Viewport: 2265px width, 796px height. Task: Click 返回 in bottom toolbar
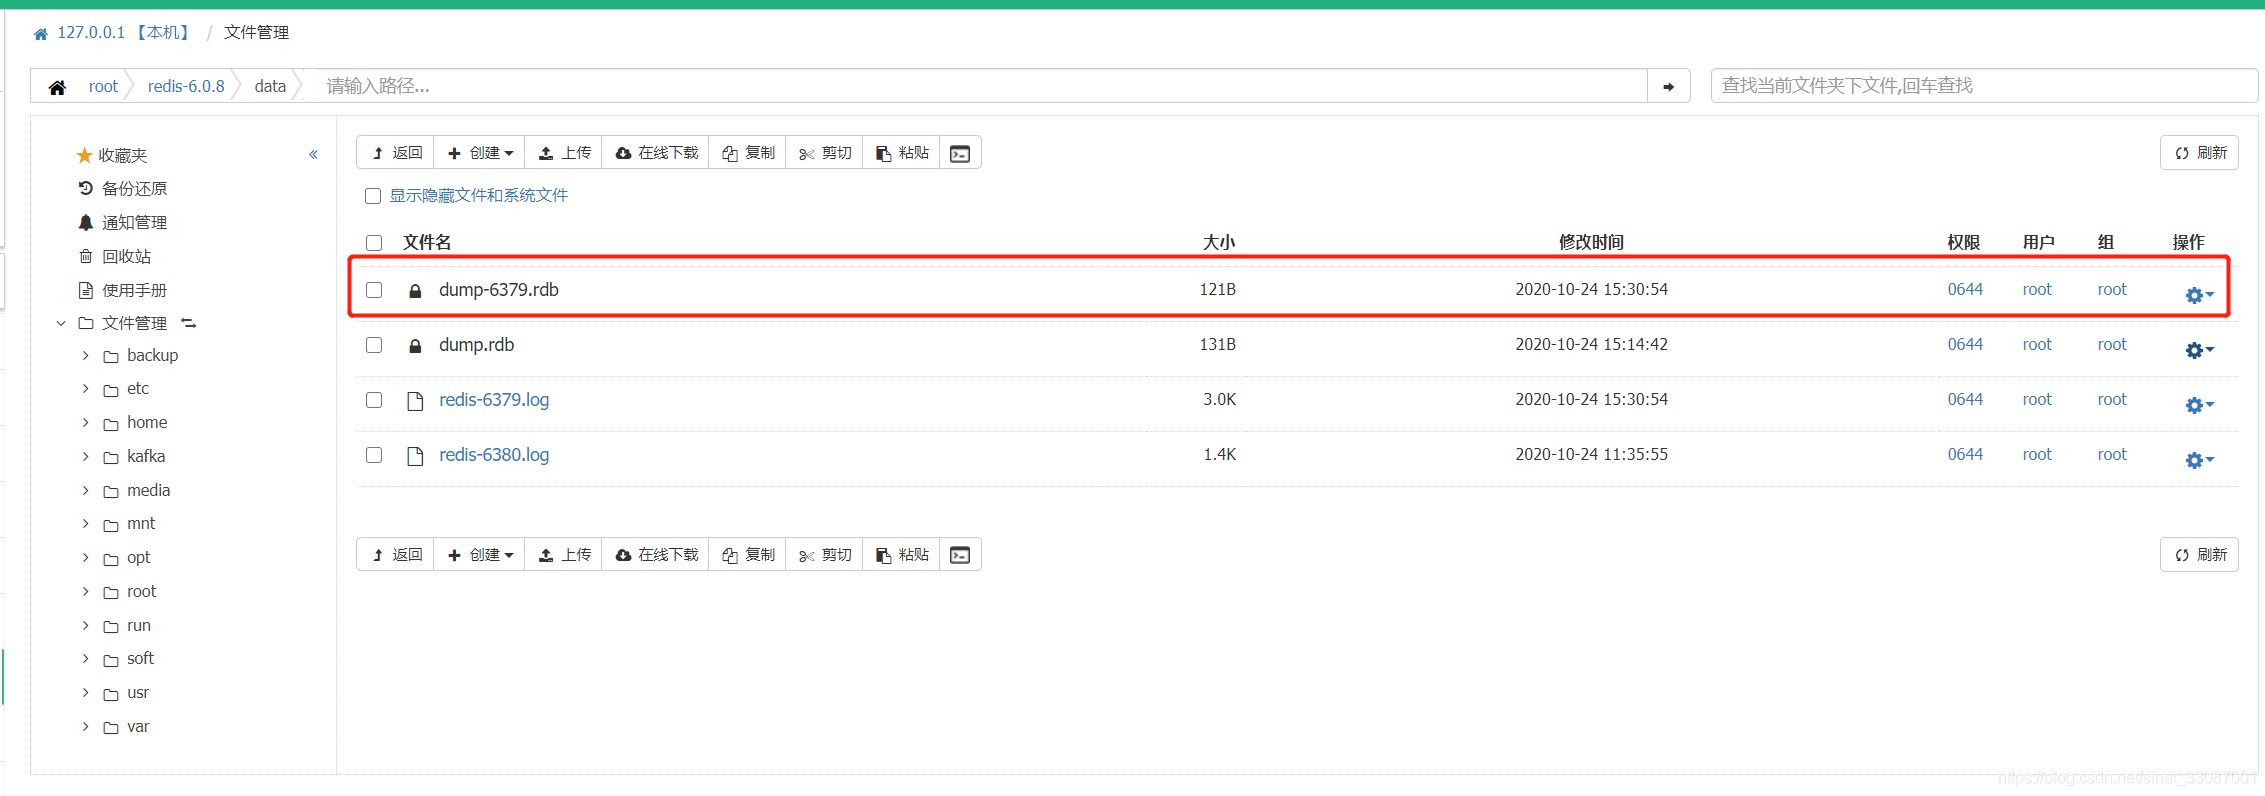pos(395,555)
